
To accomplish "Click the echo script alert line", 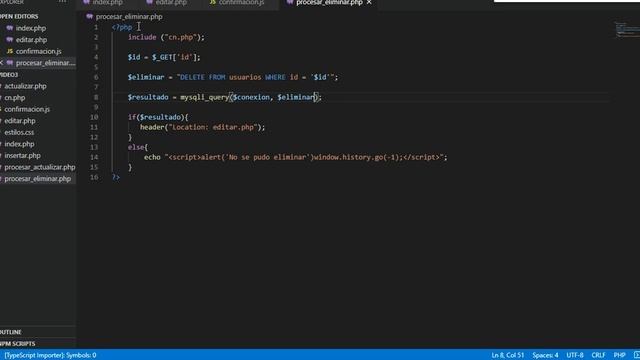I will (x=296, y=157).
